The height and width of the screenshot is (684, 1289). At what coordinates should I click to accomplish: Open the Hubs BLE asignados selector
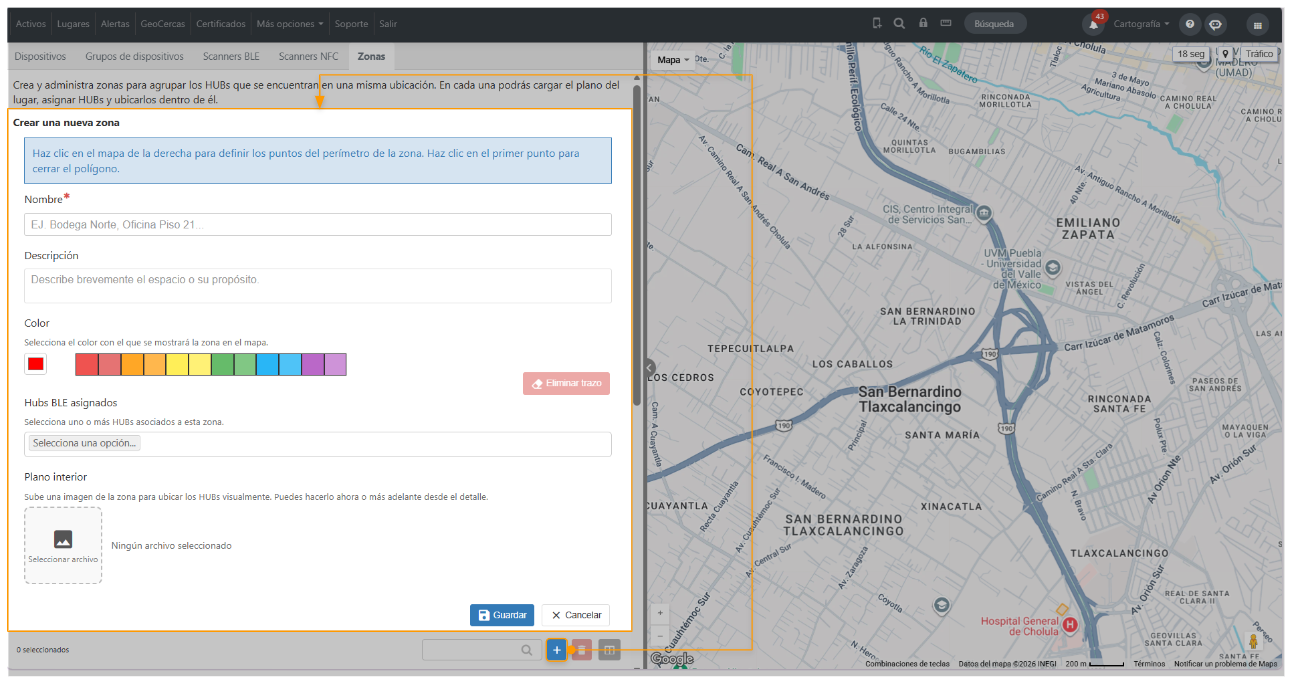pos(318,443)
